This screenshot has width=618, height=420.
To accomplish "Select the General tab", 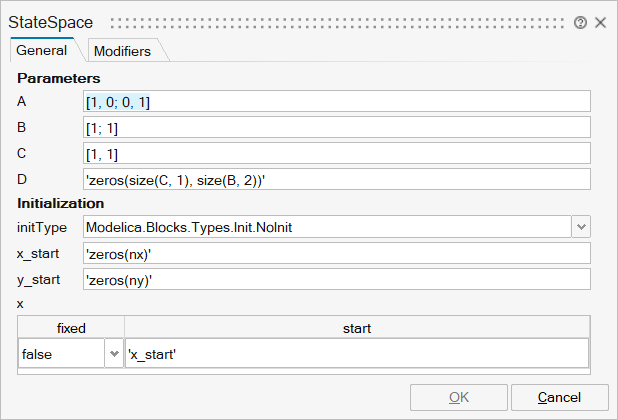I will (42, 50).
